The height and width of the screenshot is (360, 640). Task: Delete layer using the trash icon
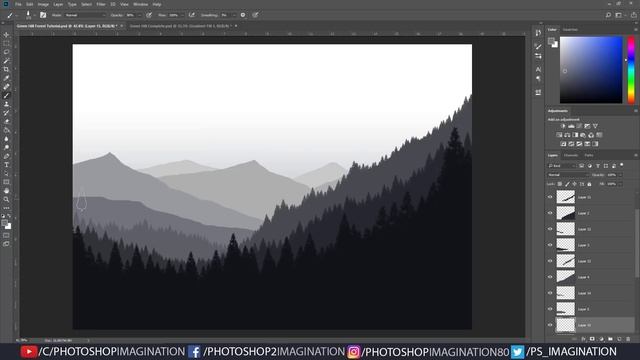pyautogui.click(x=628, y=339)
